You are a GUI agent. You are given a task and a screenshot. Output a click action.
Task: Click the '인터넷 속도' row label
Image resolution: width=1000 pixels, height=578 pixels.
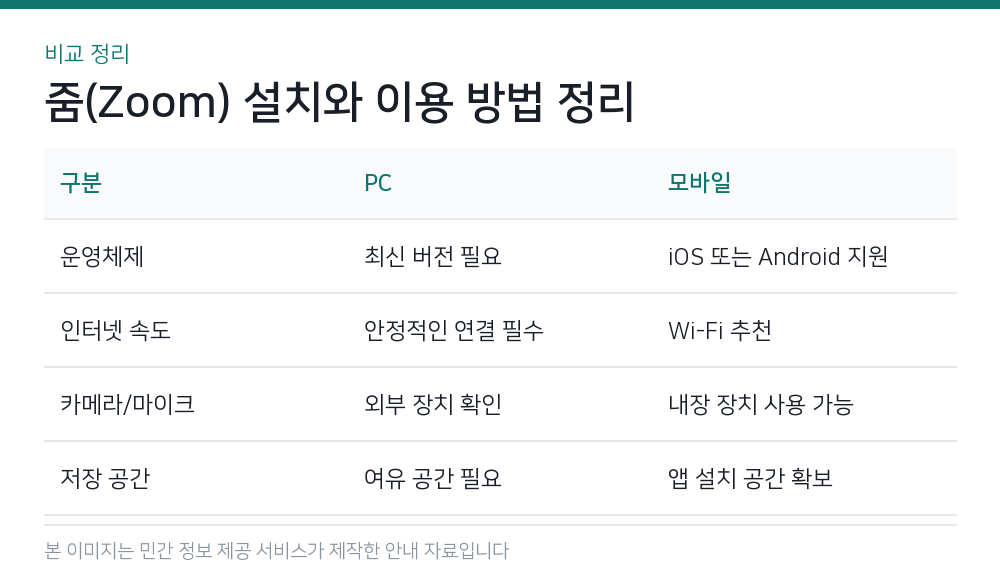[x=115, y=330]
